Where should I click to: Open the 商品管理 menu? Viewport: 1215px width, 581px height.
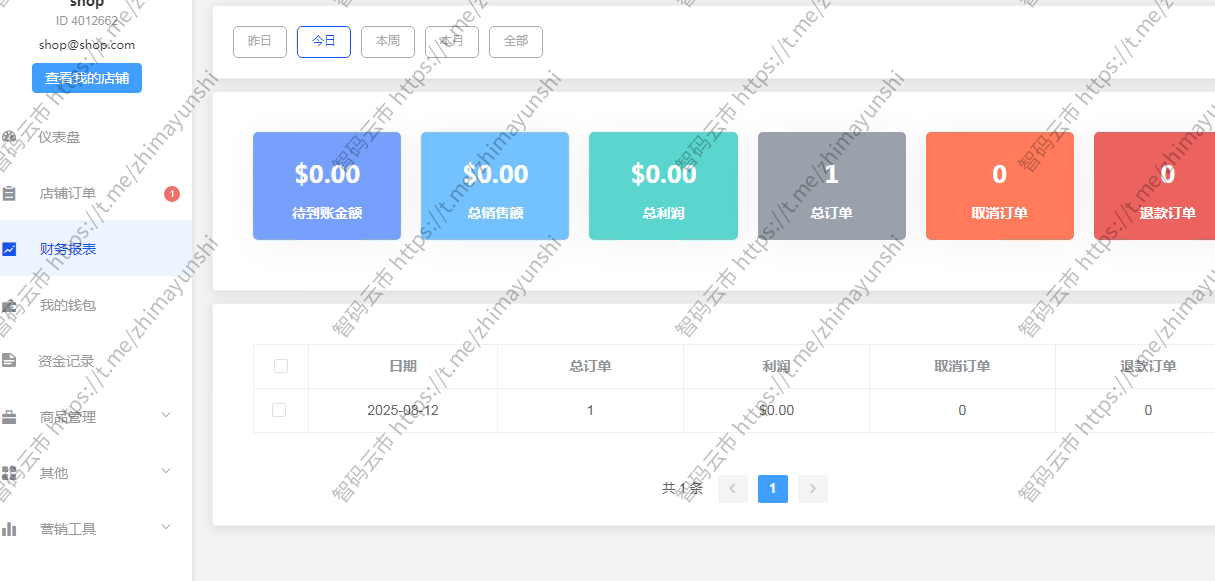click(x=96, y=417)
